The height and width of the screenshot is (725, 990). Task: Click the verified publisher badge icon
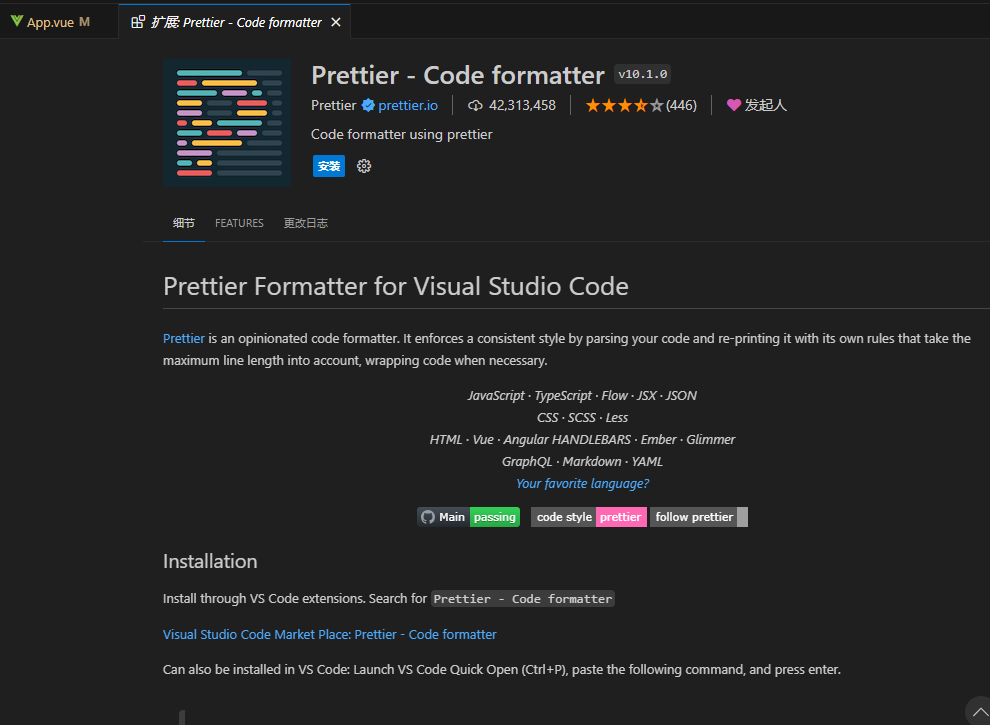pyautogui.click(x=368, y=105)
